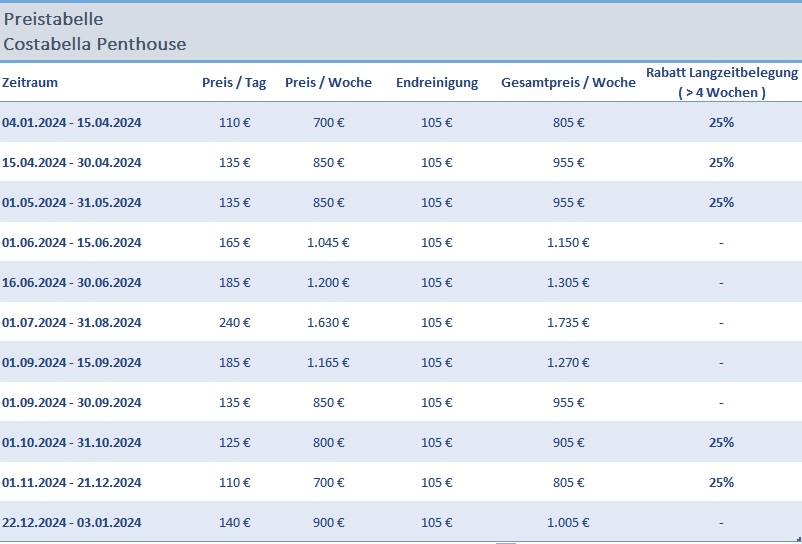The height and width of the screenshot is (544, 802).
Task: Select the Gesamtpreis / Woche header
Action: tap(568, 83)
